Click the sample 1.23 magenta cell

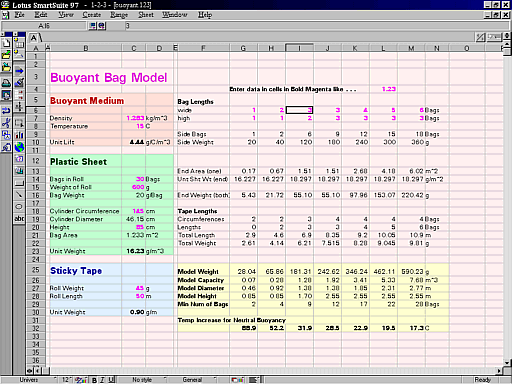click(389, 89)
